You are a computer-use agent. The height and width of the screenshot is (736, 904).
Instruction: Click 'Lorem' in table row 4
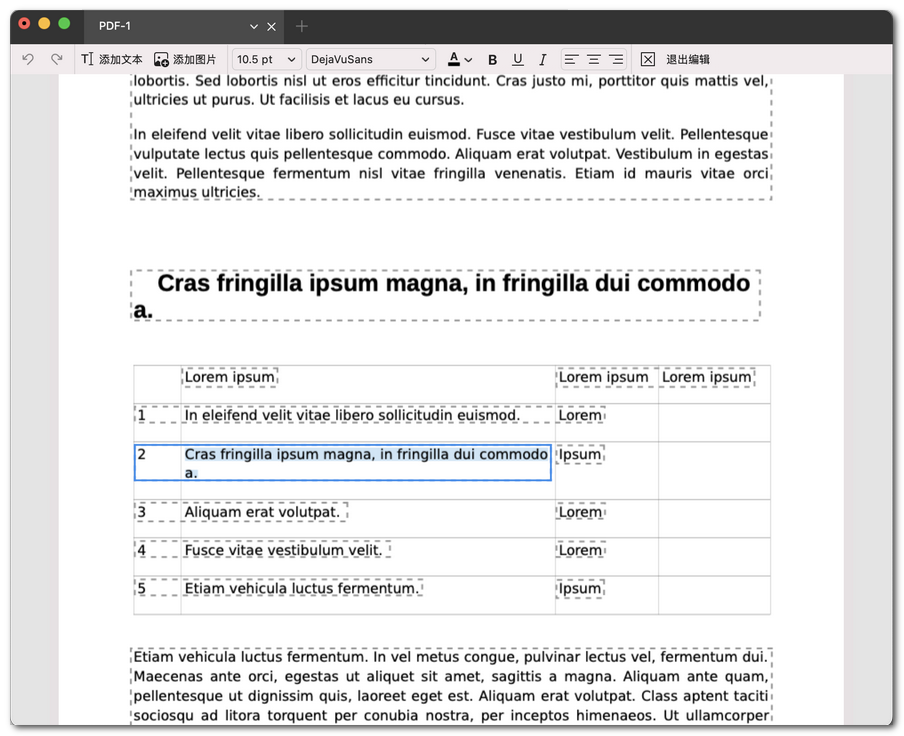[x=580, y=550]
